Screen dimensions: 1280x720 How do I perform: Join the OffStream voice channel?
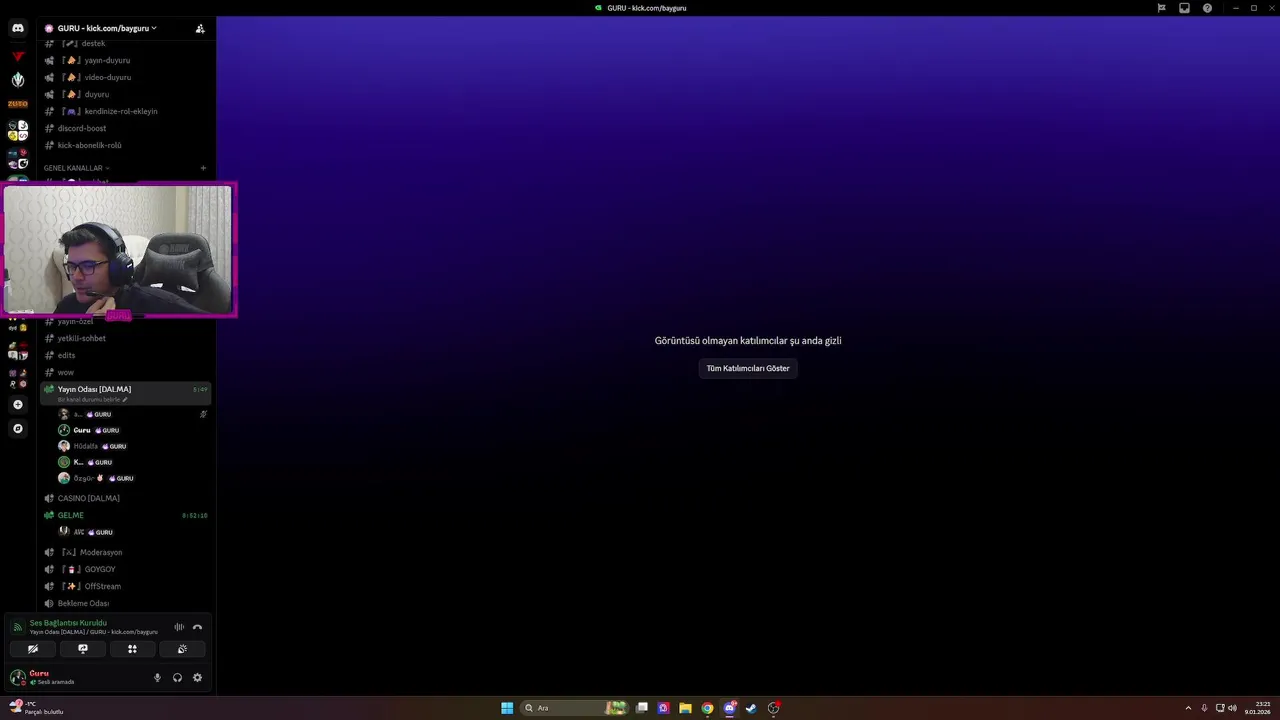[x=125, y=586]
